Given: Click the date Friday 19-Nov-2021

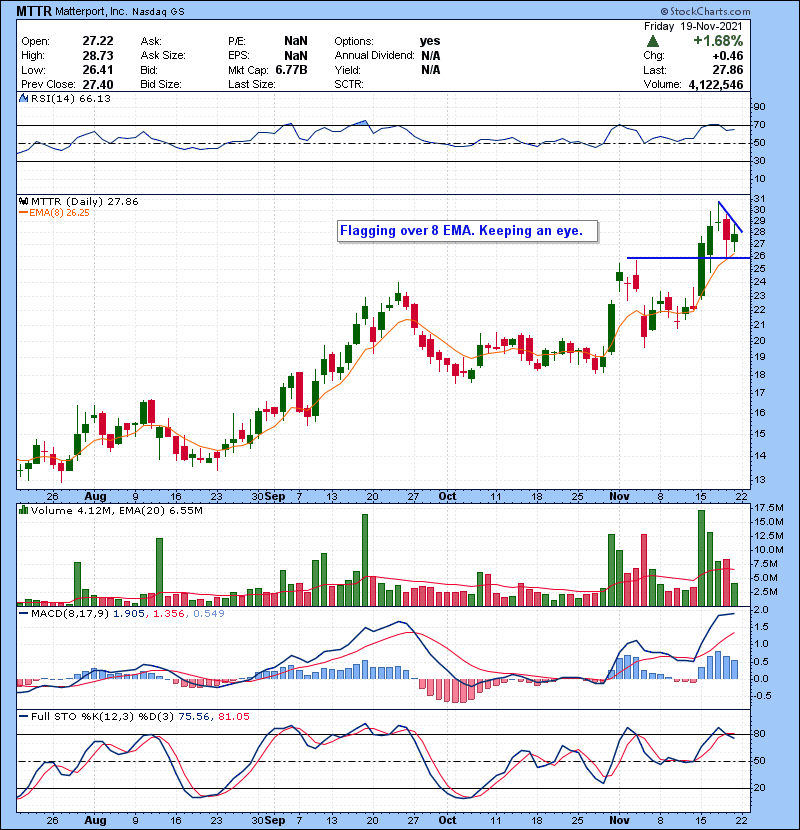Looking at the screenshot, I should click(693, 26).
